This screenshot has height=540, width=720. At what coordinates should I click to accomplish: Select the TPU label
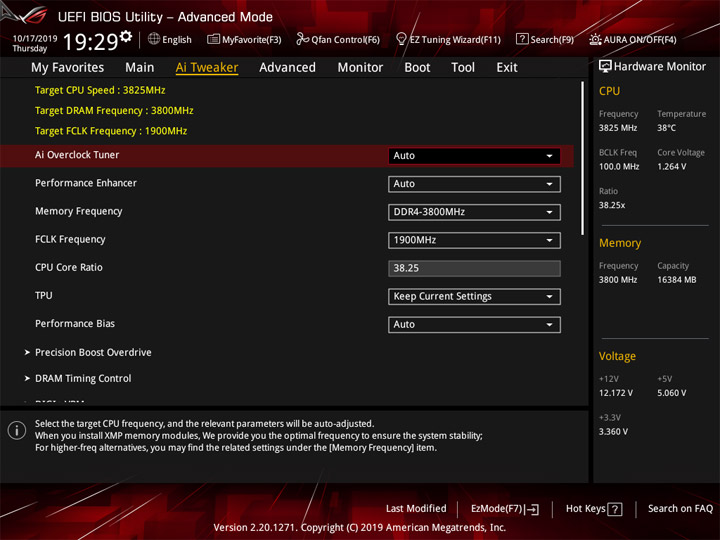(x=44, y=295)
